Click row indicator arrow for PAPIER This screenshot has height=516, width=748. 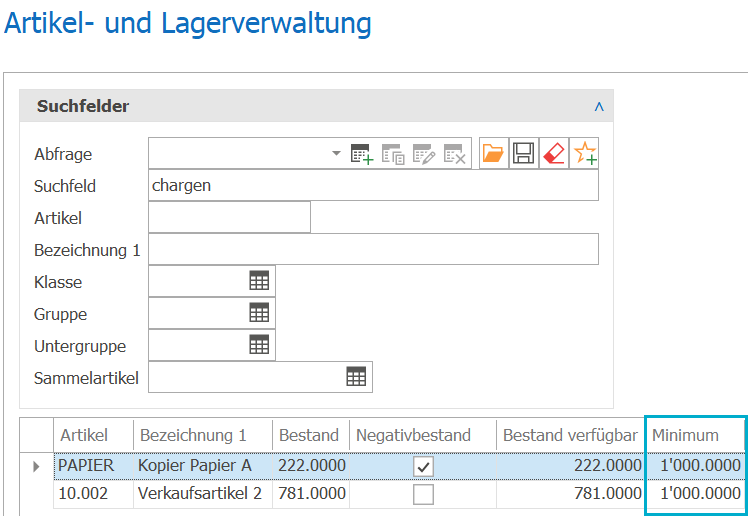click(36, 466)
